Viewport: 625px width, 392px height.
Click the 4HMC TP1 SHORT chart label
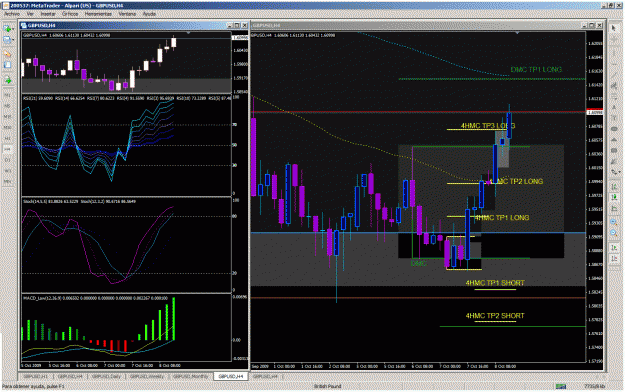click(495, 283)
